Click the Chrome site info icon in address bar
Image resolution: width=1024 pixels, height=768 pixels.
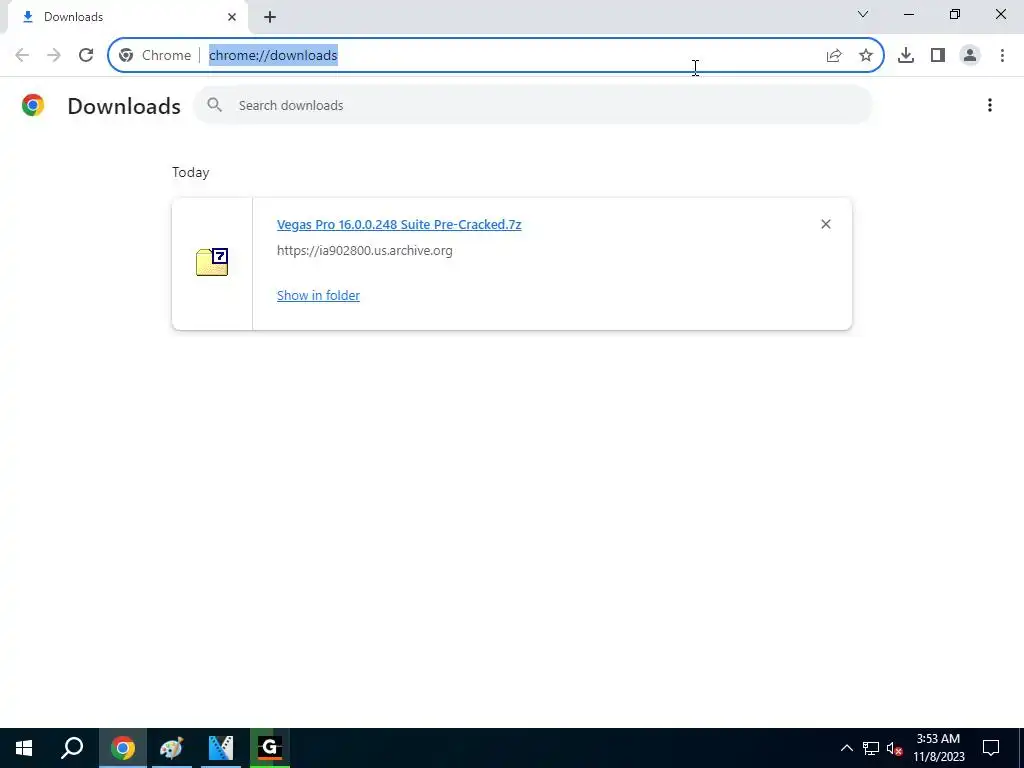(126, 56)
